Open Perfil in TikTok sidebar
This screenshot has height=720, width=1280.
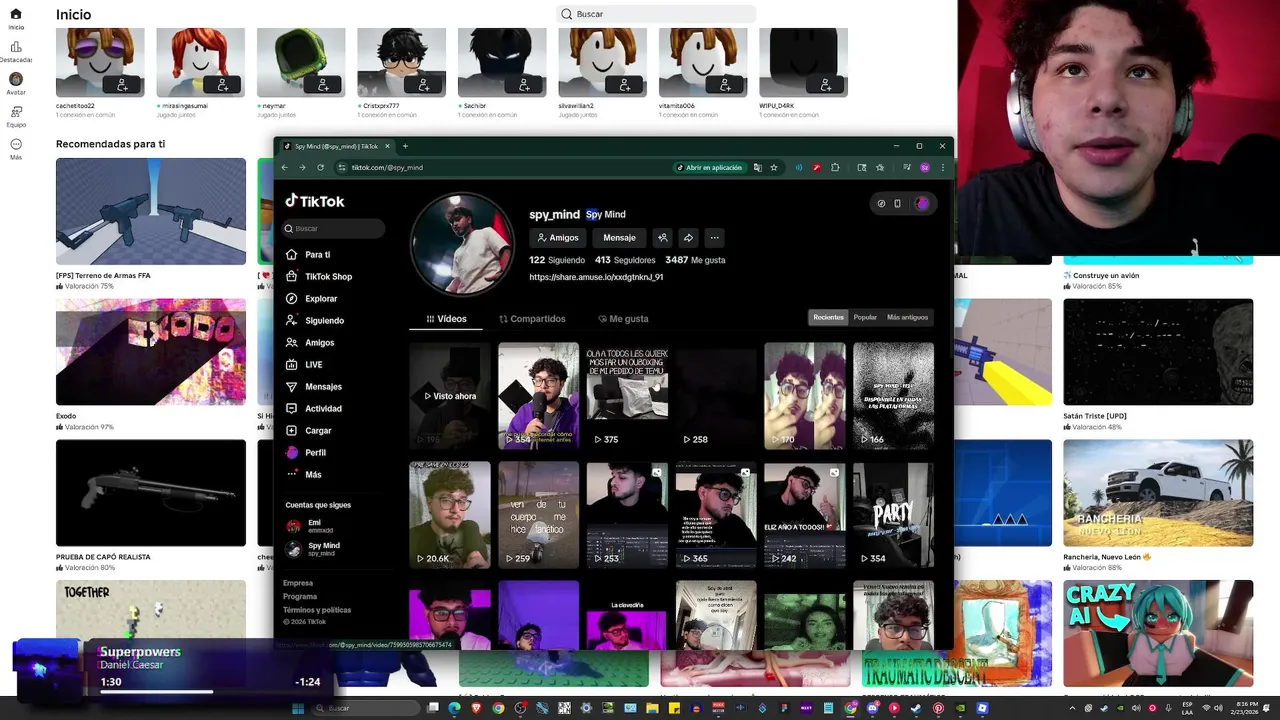click(305, 453)
